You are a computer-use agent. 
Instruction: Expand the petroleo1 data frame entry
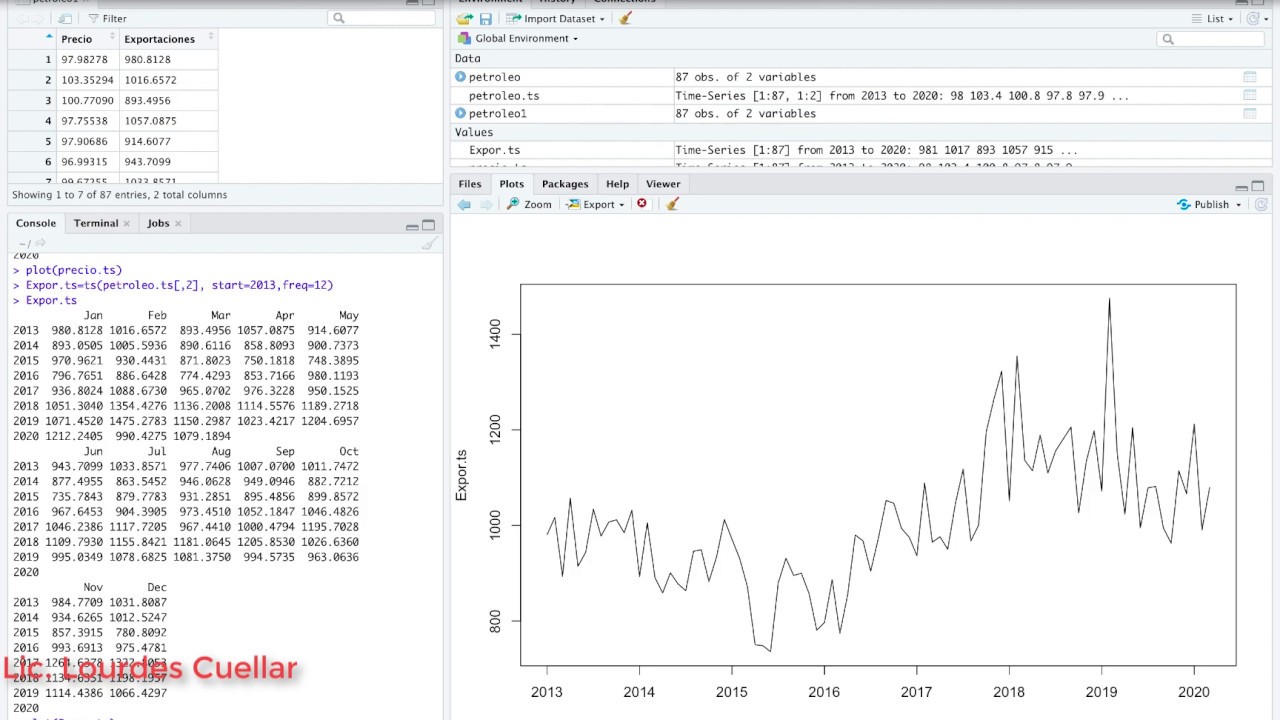click(461, 114)
